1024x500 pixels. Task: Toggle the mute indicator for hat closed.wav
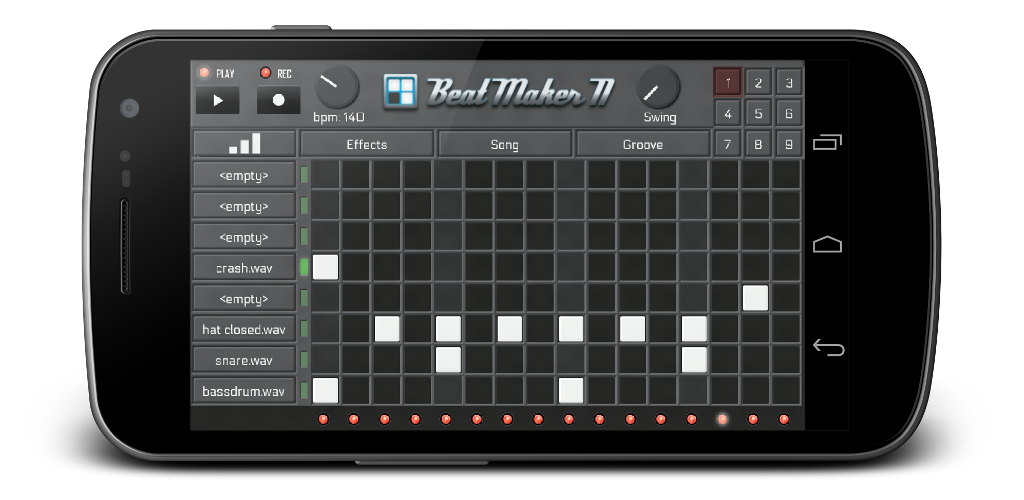tap(304, 329)
